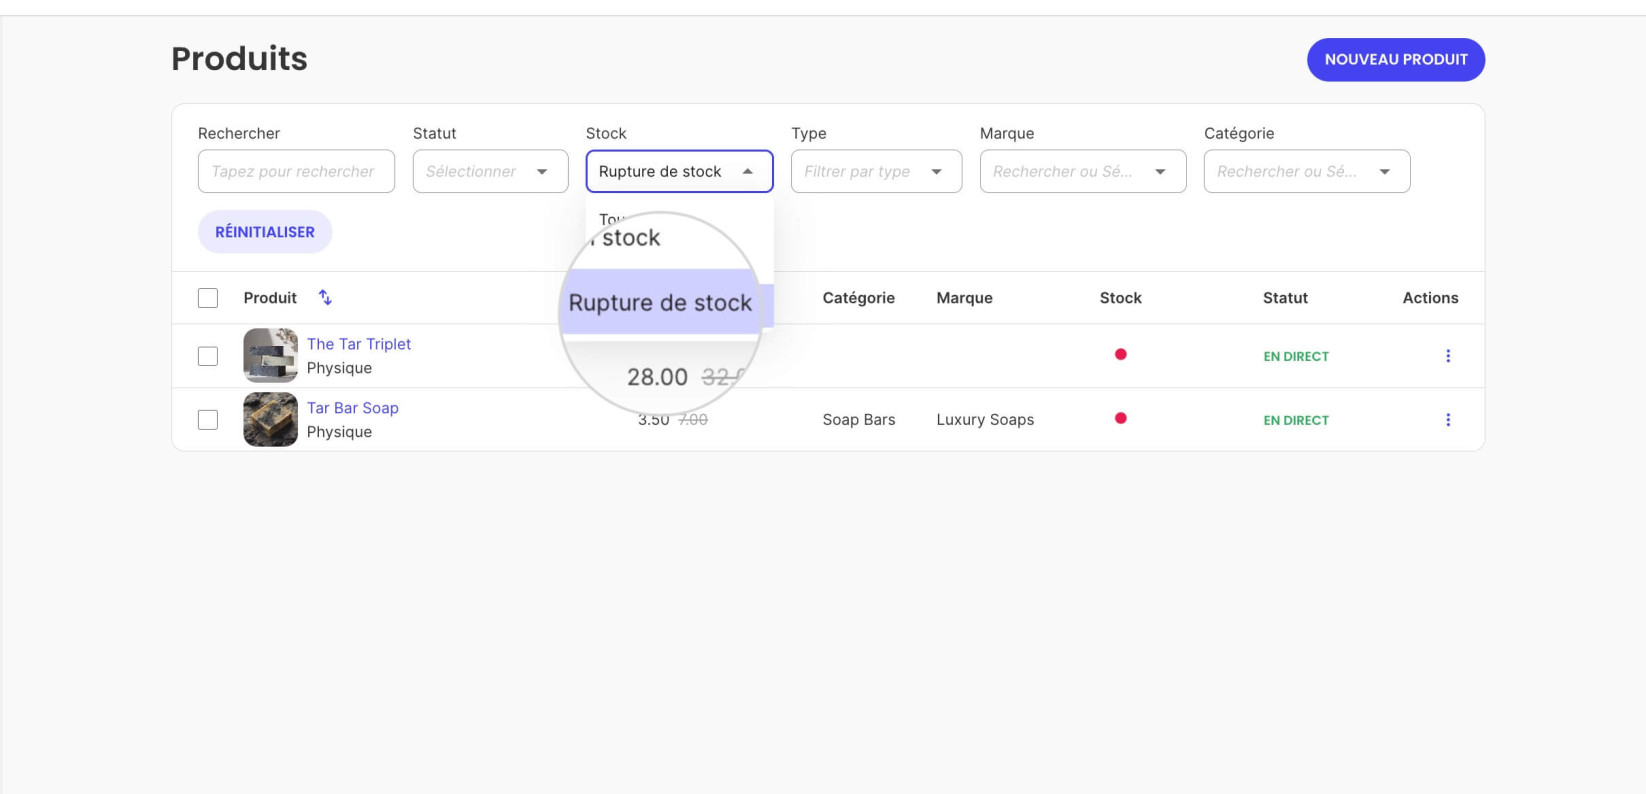Click the Produit column header
The image size is (1646, 794).
pyautogui.click(x=270, y=298)
